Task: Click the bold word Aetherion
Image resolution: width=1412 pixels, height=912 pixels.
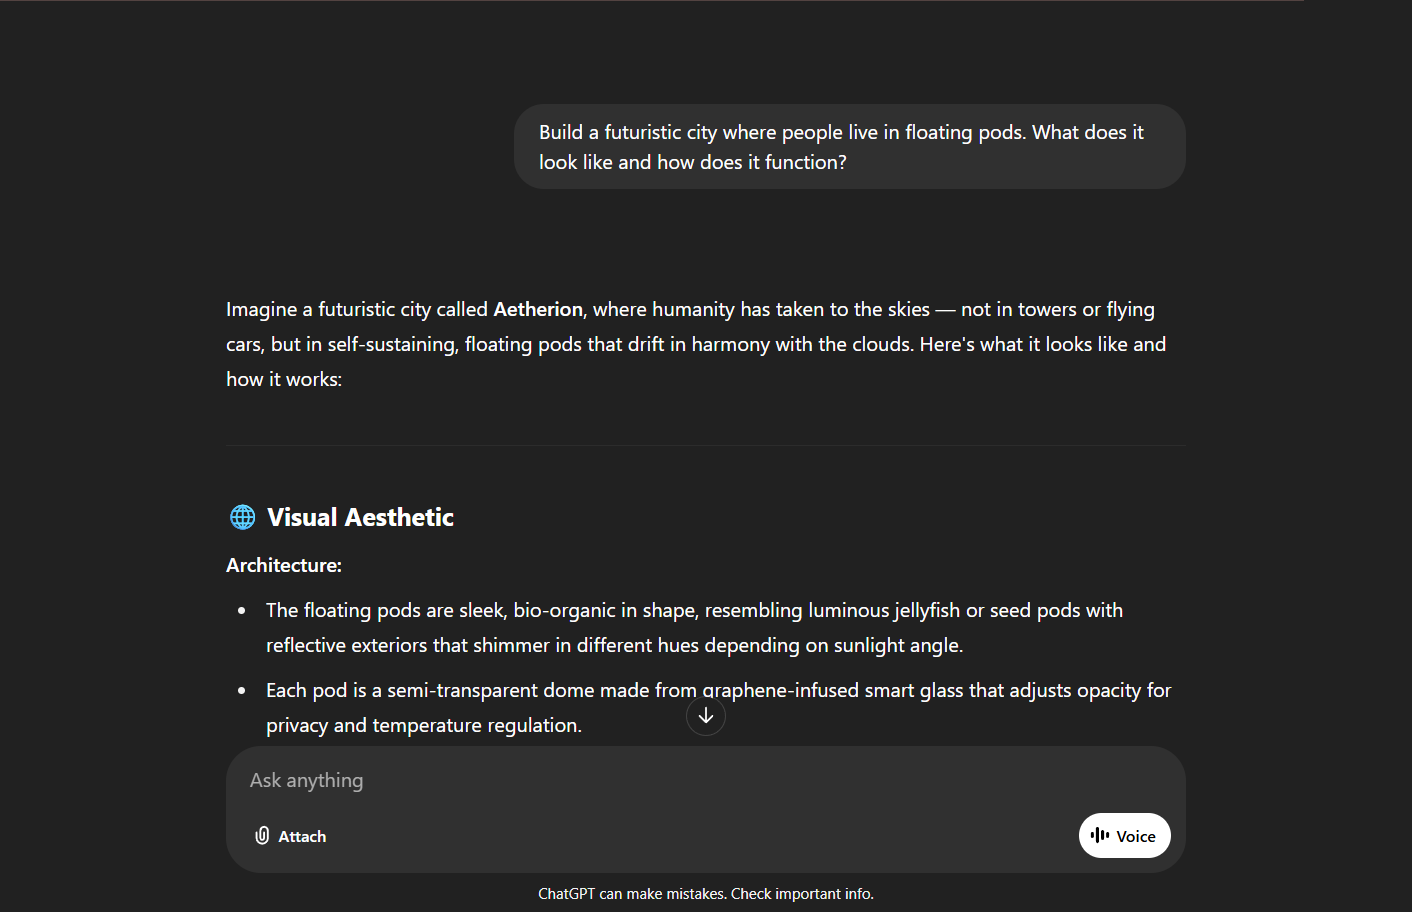Action: pyautogui.click(x=538, y=310)
